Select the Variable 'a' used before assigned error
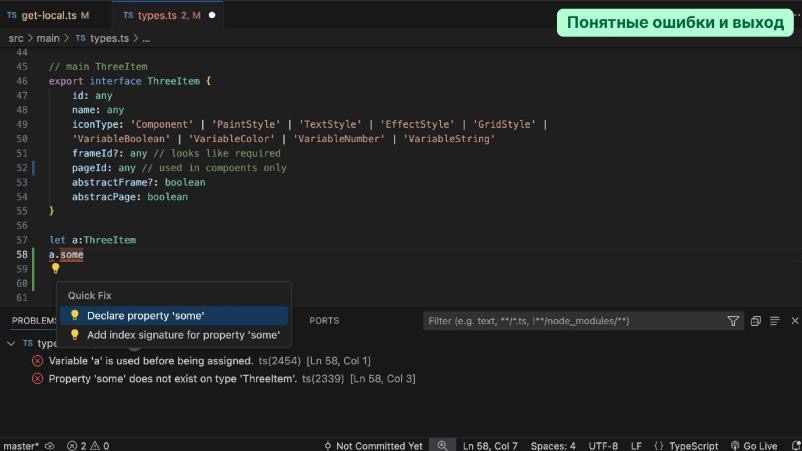Screen dimensions: 802x451 (210, 361)
